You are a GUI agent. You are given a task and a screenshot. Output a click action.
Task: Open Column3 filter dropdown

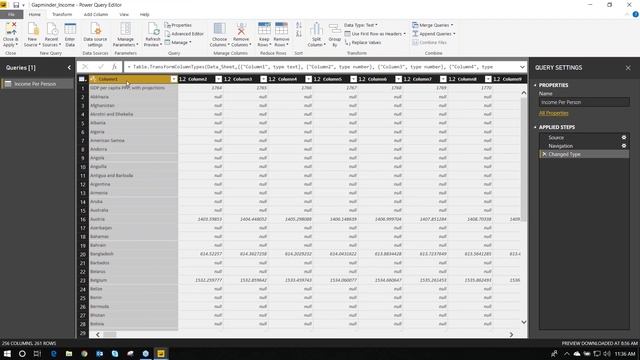point(264,79)
